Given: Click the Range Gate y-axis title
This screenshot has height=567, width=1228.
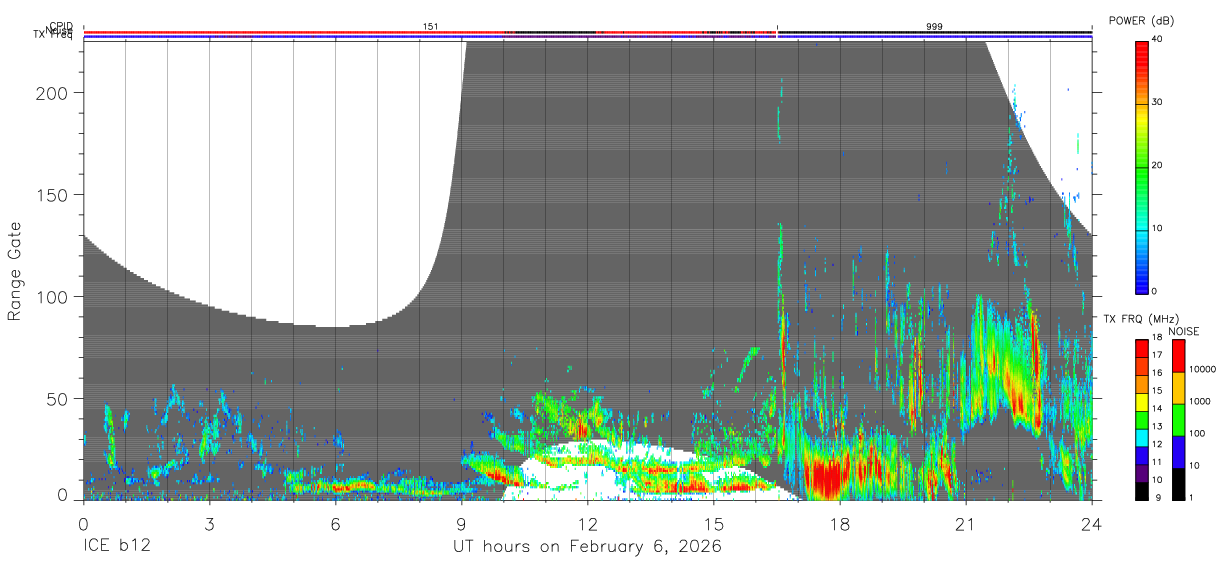Looking at the screenshot, I should (15, 271).
